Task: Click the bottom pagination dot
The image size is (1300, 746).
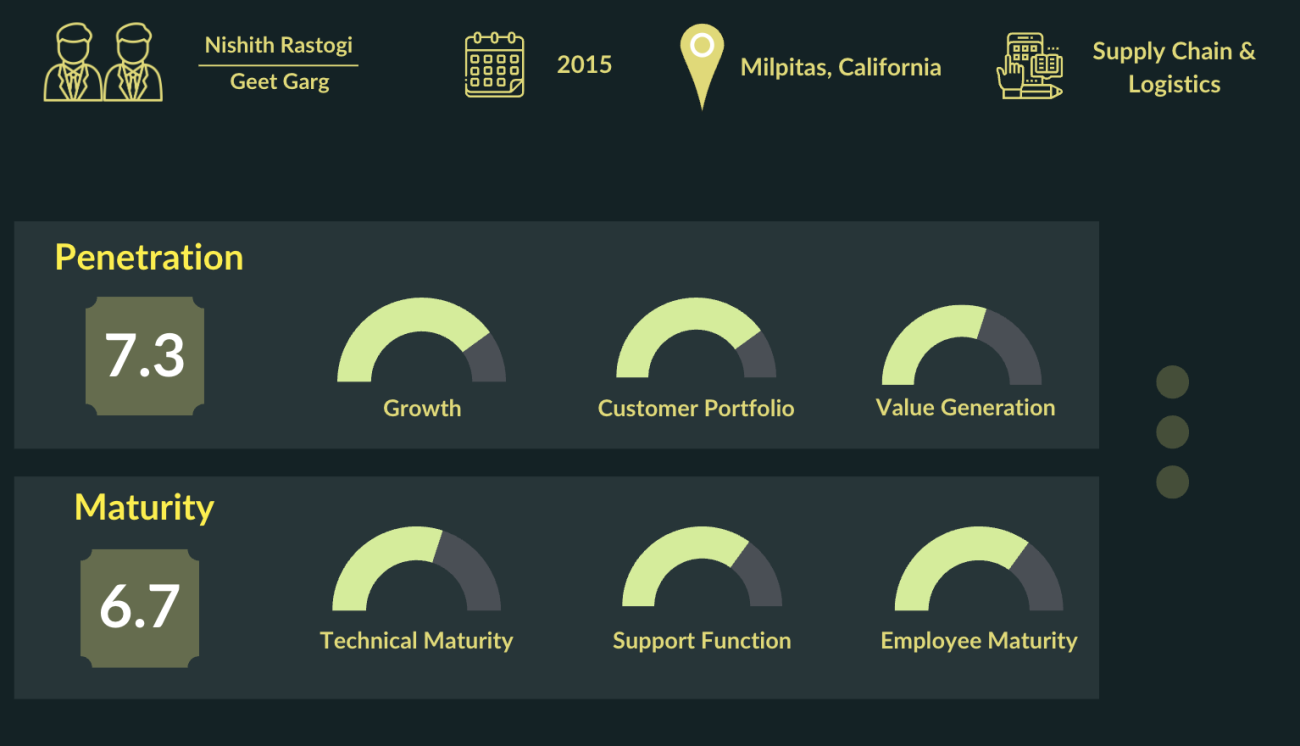Action: point(1172,482)
